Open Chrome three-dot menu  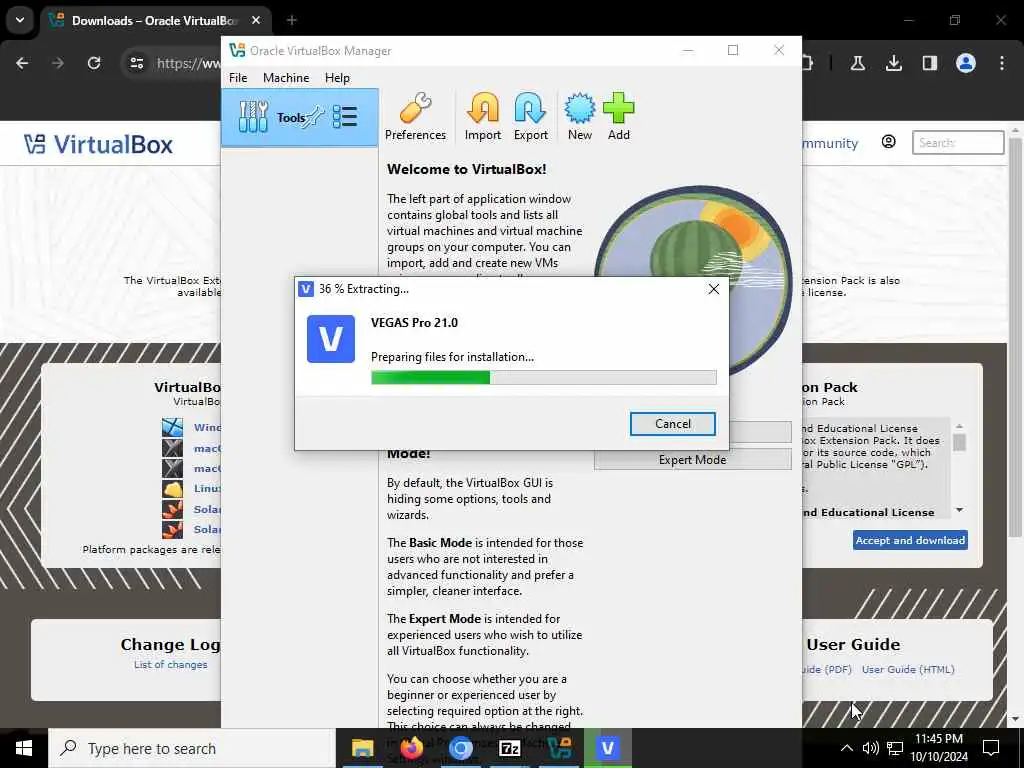[x=1002, y=63]
